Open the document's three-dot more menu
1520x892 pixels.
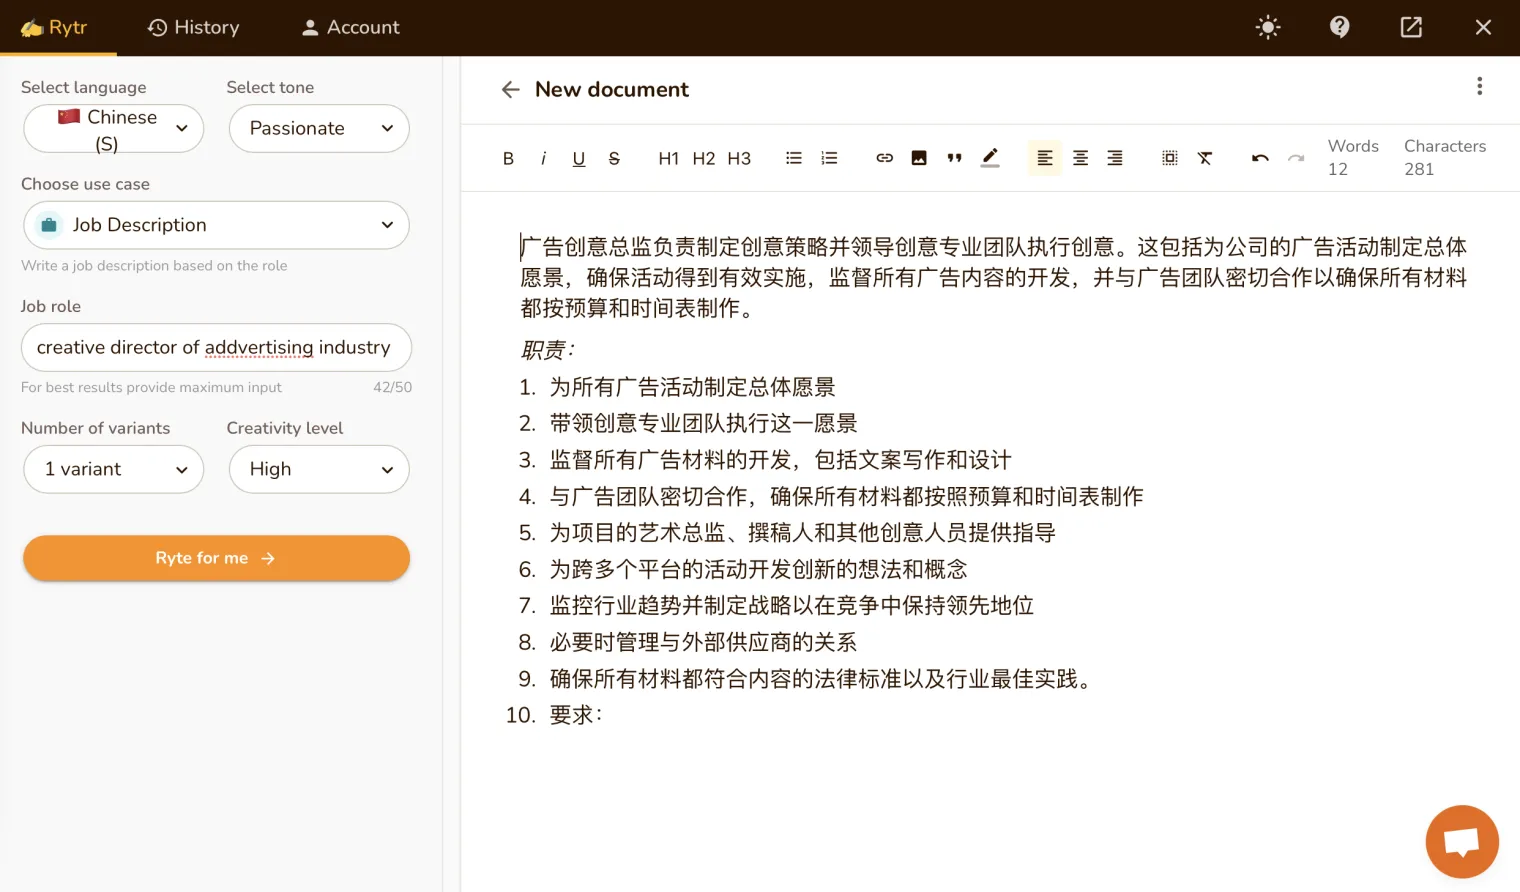pyautogui.click(x=1480, y=86)
